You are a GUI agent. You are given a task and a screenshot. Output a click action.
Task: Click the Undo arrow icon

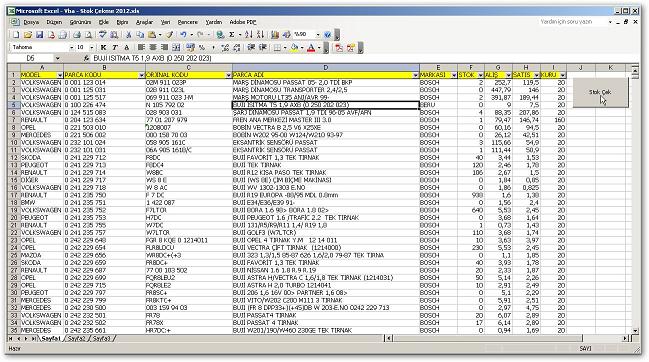pos(183,35)
